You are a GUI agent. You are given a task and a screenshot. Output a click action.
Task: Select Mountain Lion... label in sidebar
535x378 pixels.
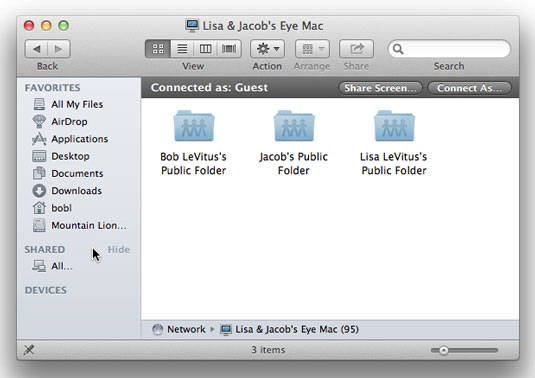coord(89,226)
